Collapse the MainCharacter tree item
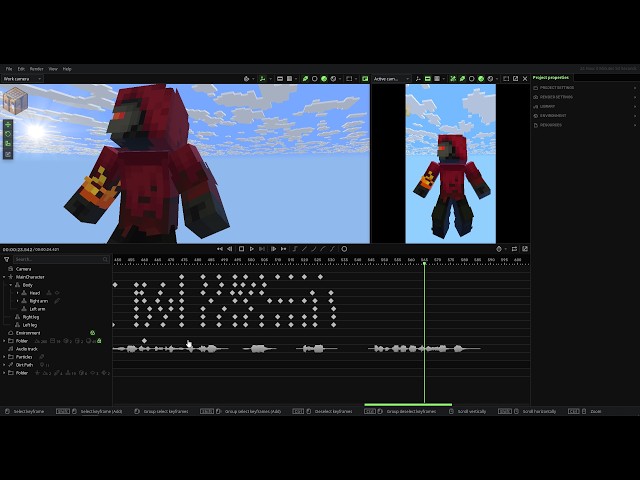 tap(4, 277)
